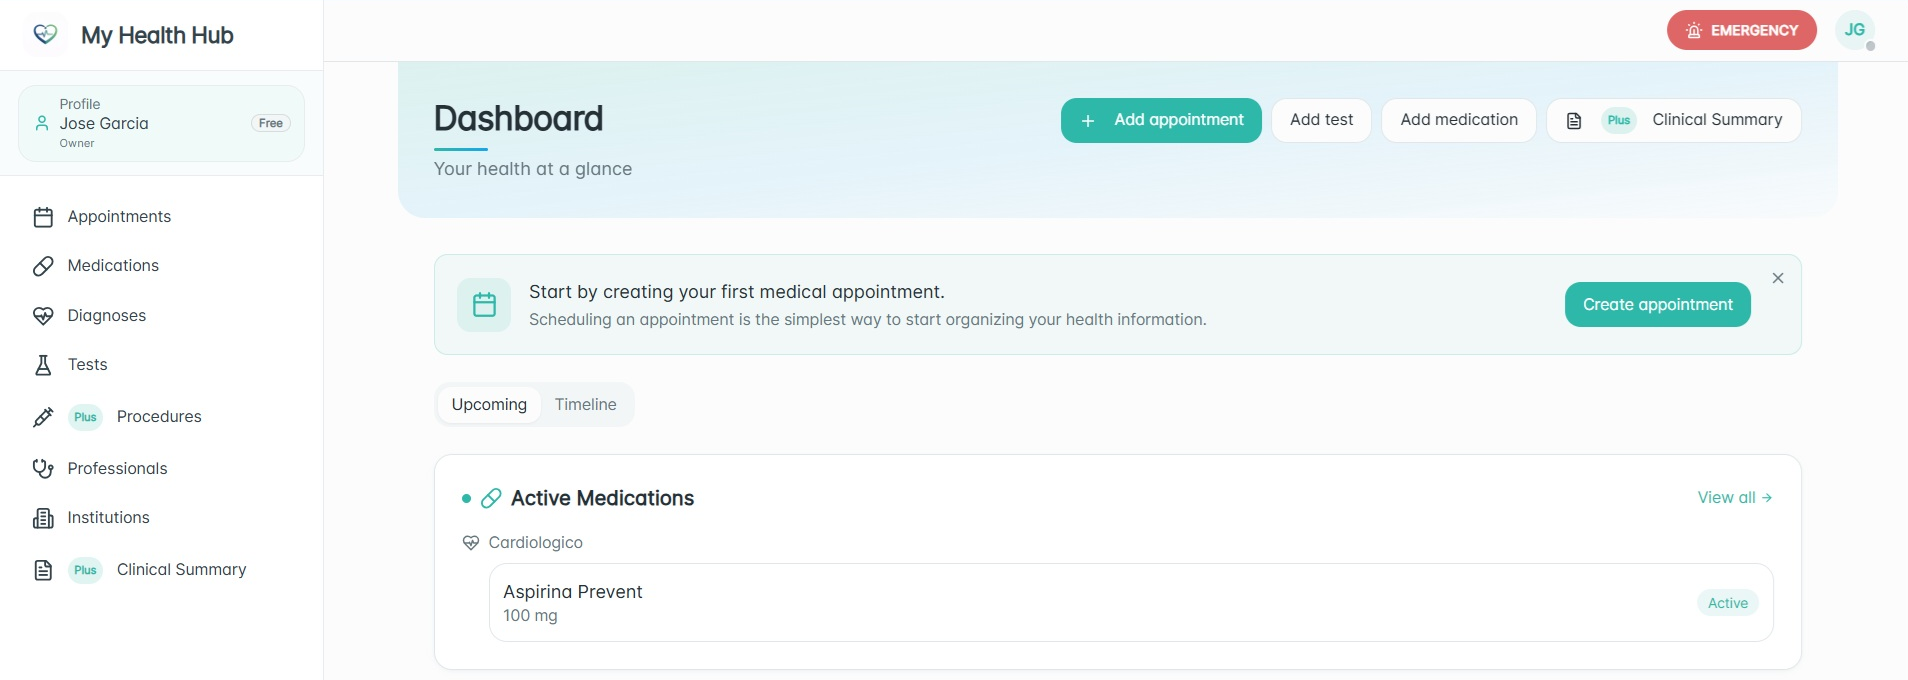Viewport: 1908px width, 680px height.
Task: Click the "Your health at a glance" subtitle
Action: pyautogui.click(x=533, y=169)
